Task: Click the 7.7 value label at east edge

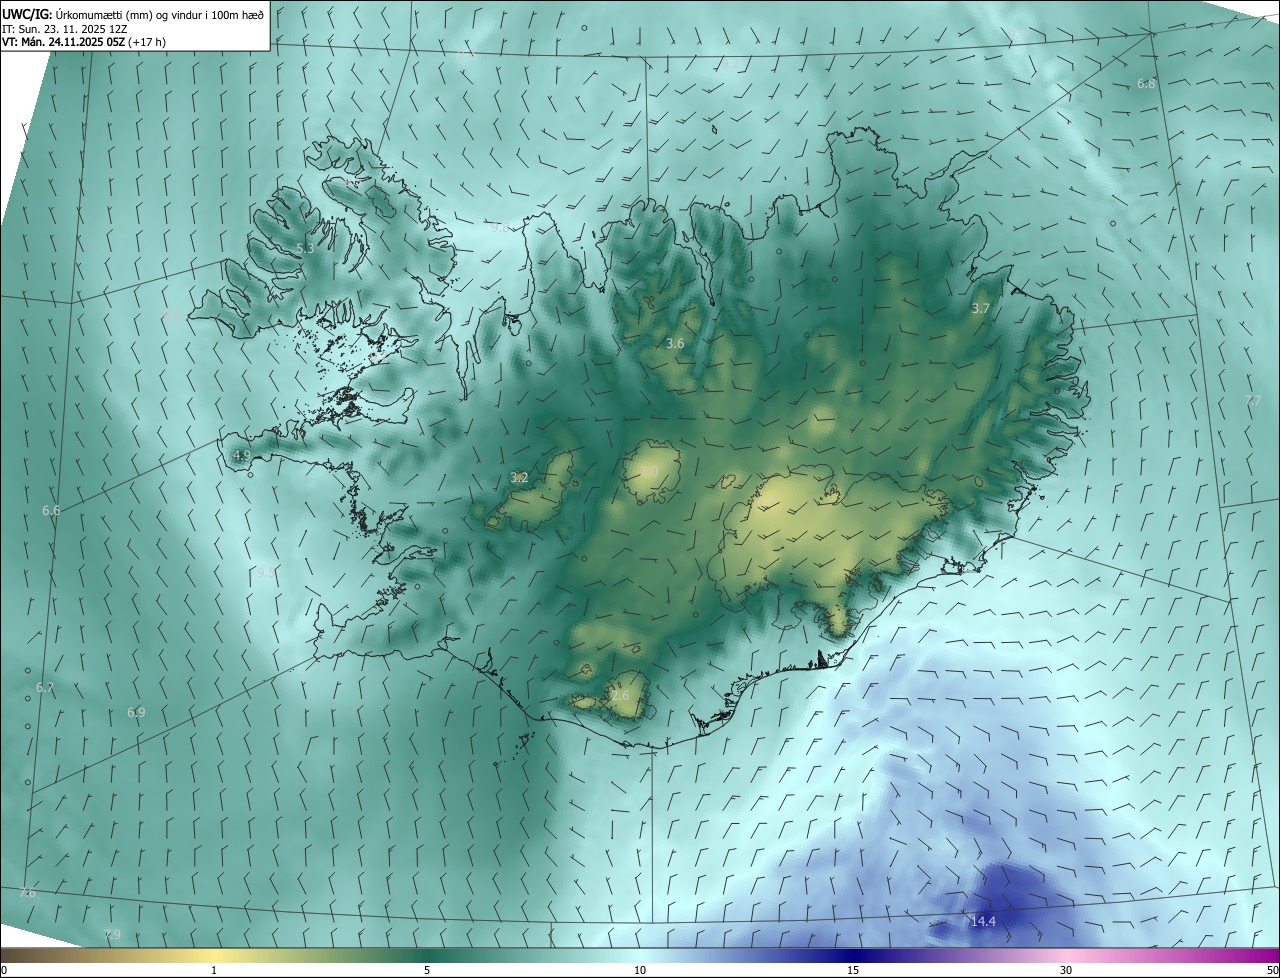Action: pyautogui.click(x=1253, y=400)
